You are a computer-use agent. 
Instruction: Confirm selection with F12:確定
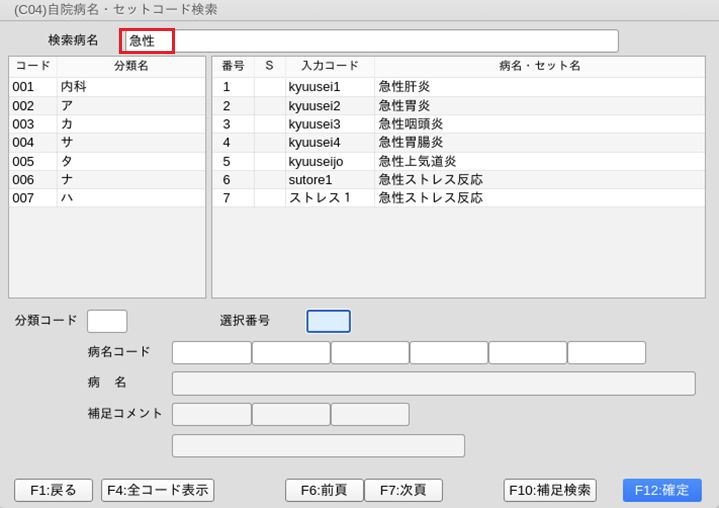662,490
